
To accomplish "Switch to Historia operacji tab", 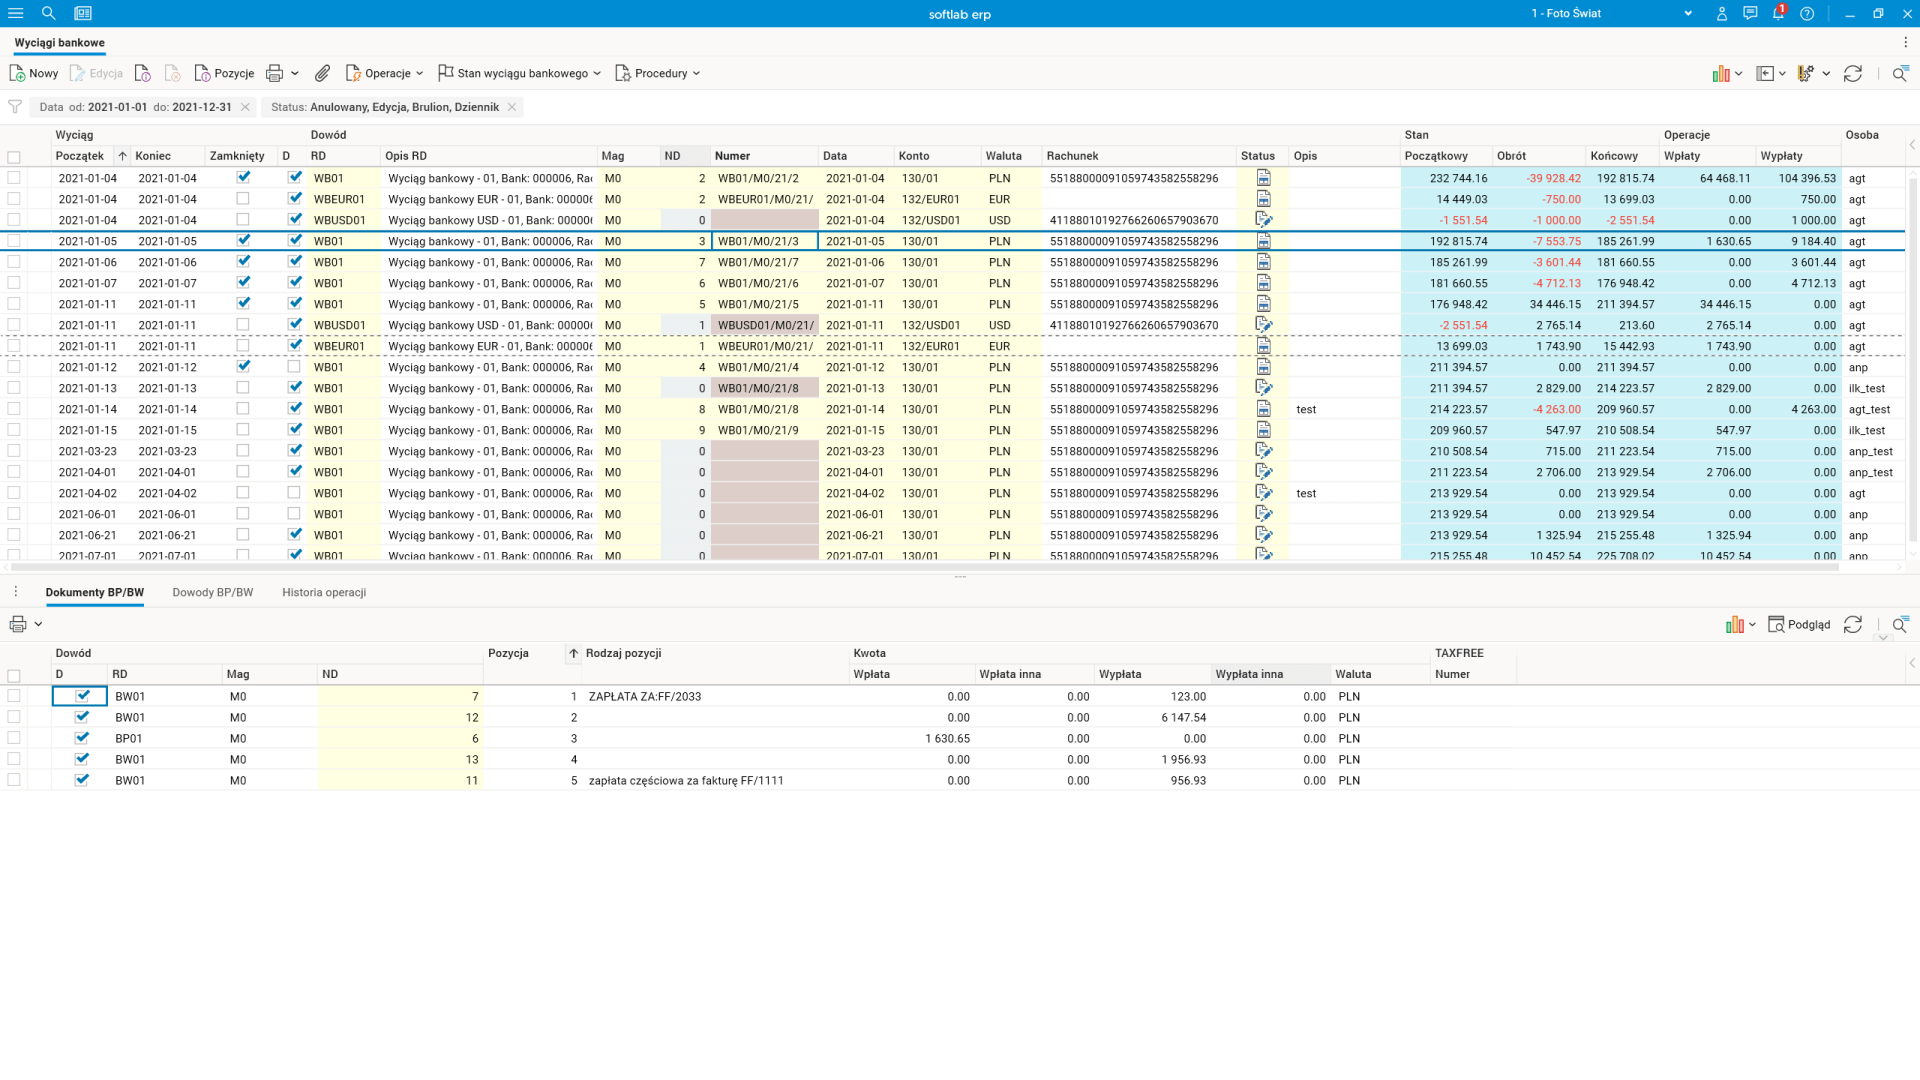I will 324,592.
